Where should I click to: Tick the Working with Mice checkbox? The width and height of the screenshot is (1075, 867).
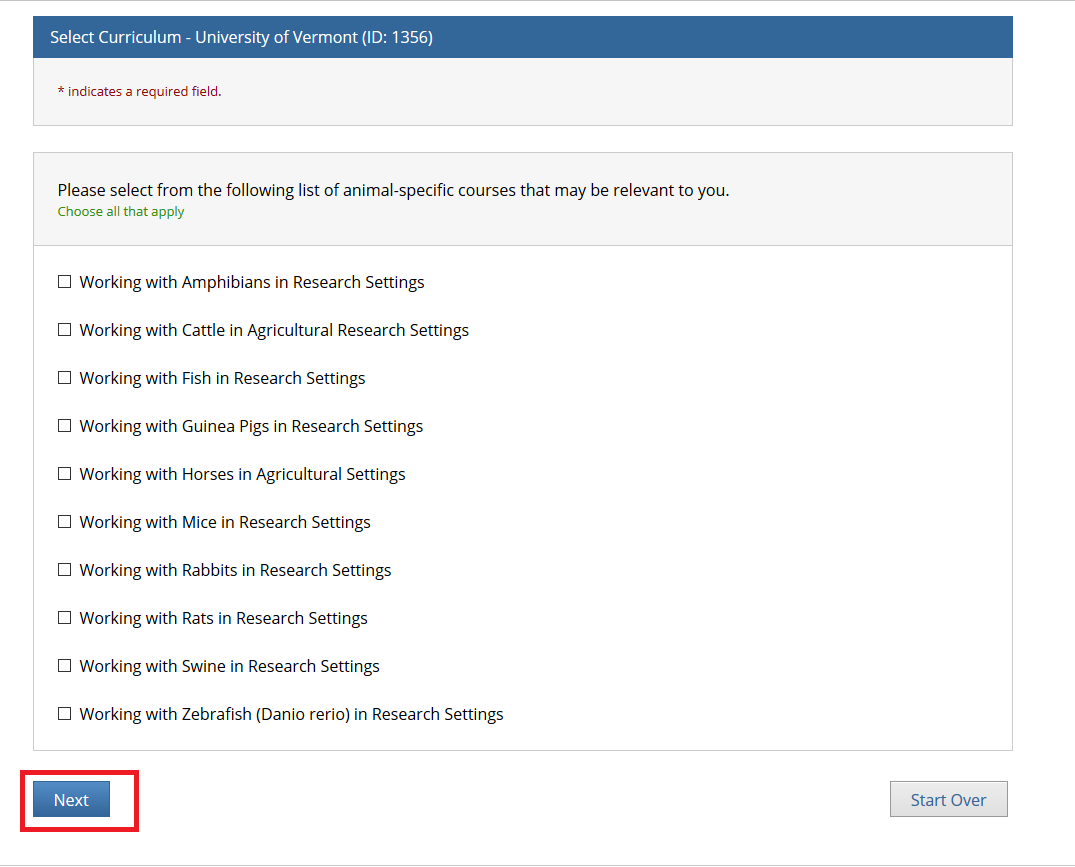point(65,522)
